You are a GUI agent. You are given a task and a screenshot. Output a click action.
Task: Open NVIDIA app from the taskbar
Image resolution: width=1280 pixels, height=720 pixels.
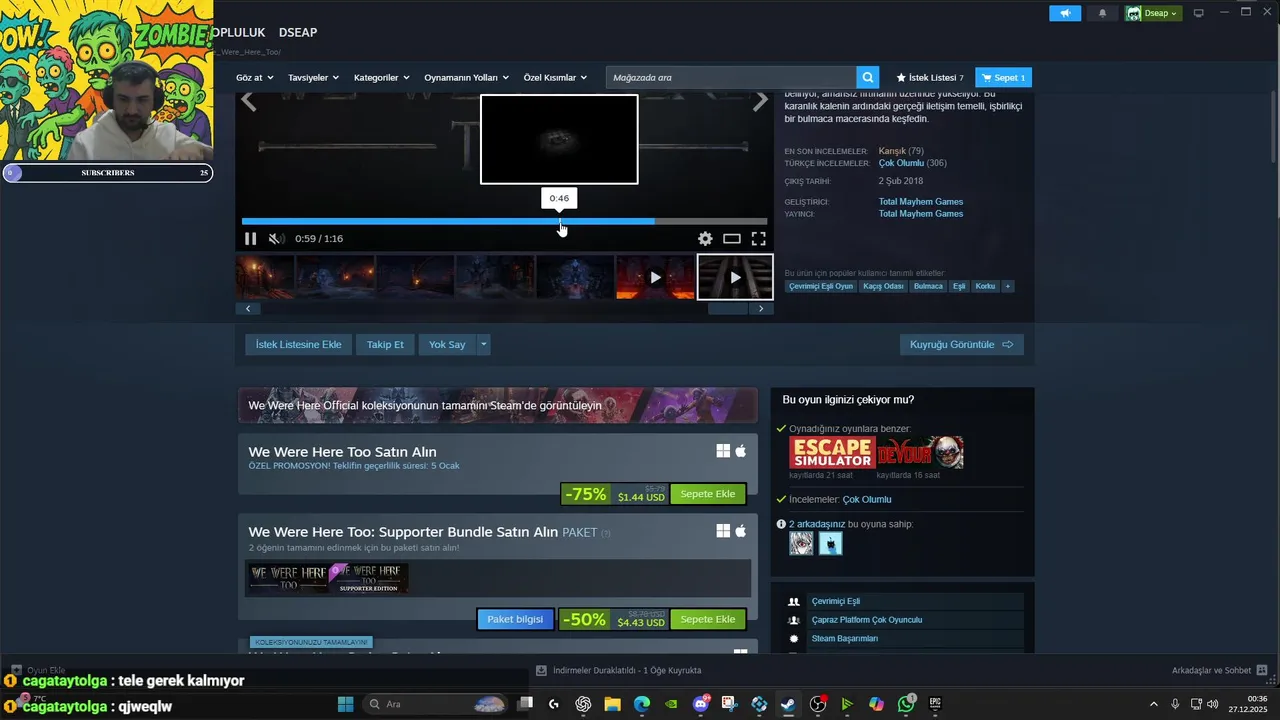click(x=671, y=704)
